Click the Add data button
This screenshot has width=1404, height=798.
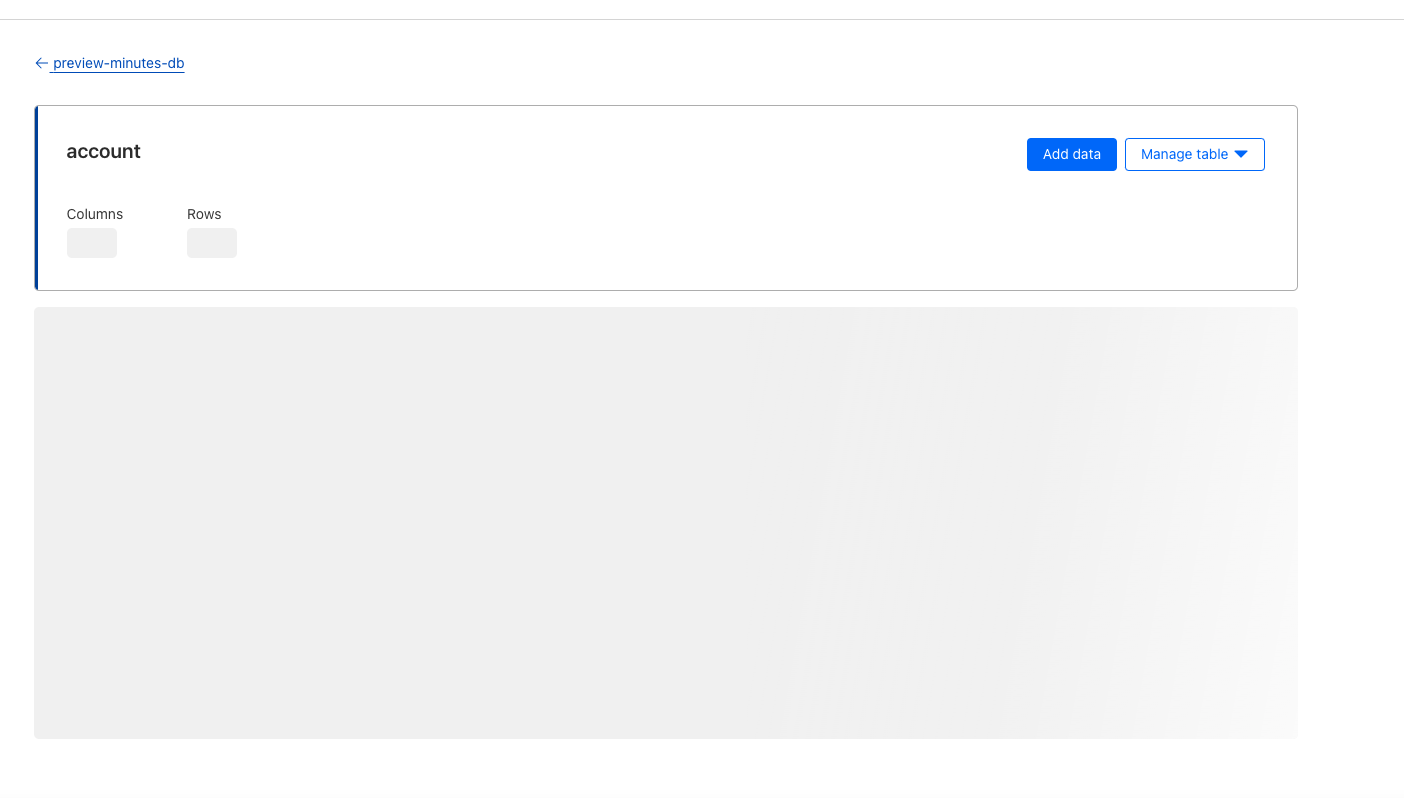1071,154
